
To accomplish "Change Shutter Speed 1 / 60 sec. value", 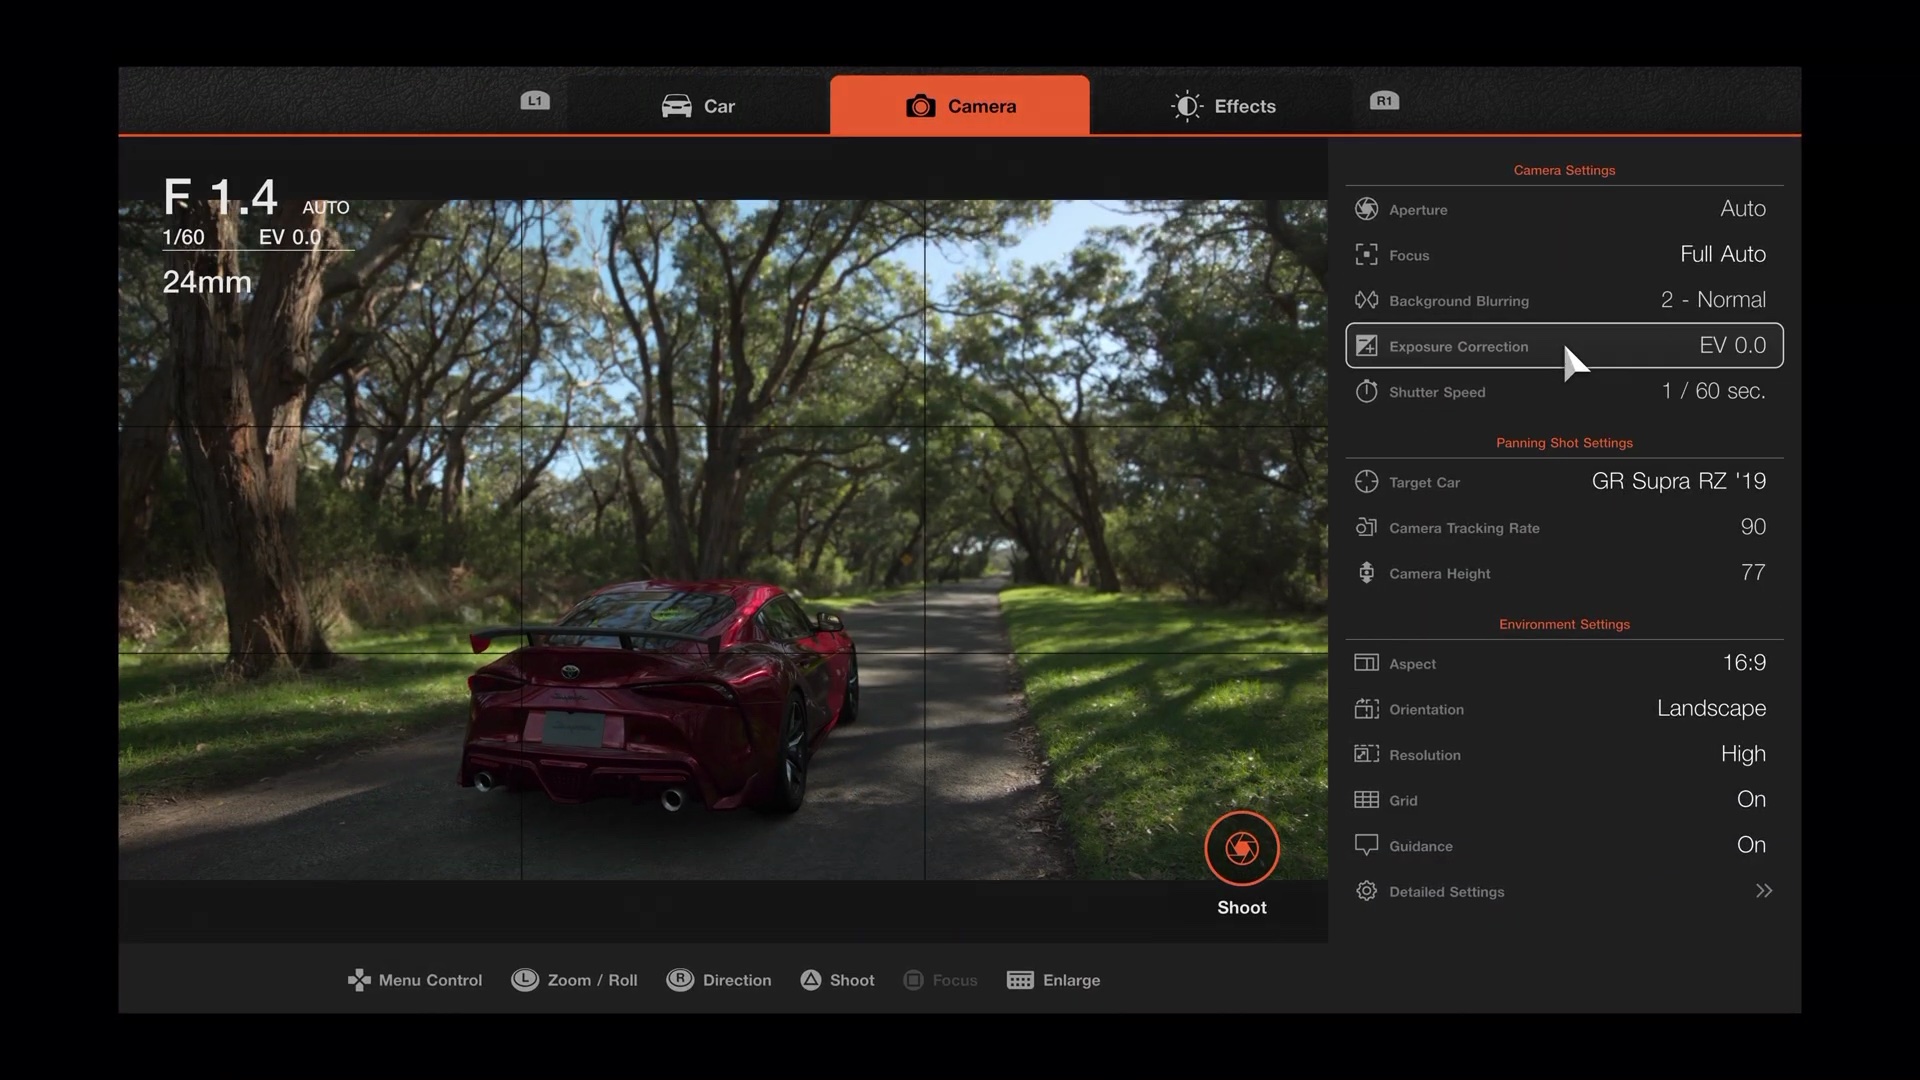I will click(x=1714, y=391).
